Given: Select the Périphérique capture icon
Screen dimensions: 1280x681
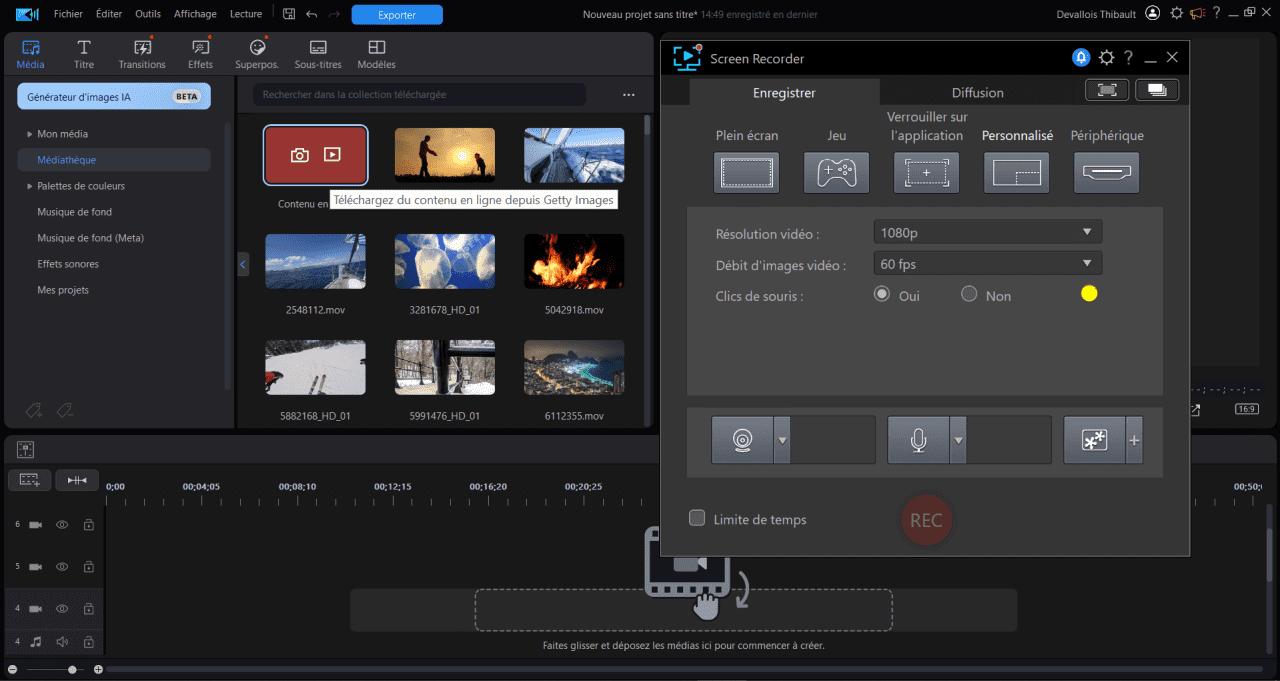Looking at the screenshot, I should (1106, 172).
